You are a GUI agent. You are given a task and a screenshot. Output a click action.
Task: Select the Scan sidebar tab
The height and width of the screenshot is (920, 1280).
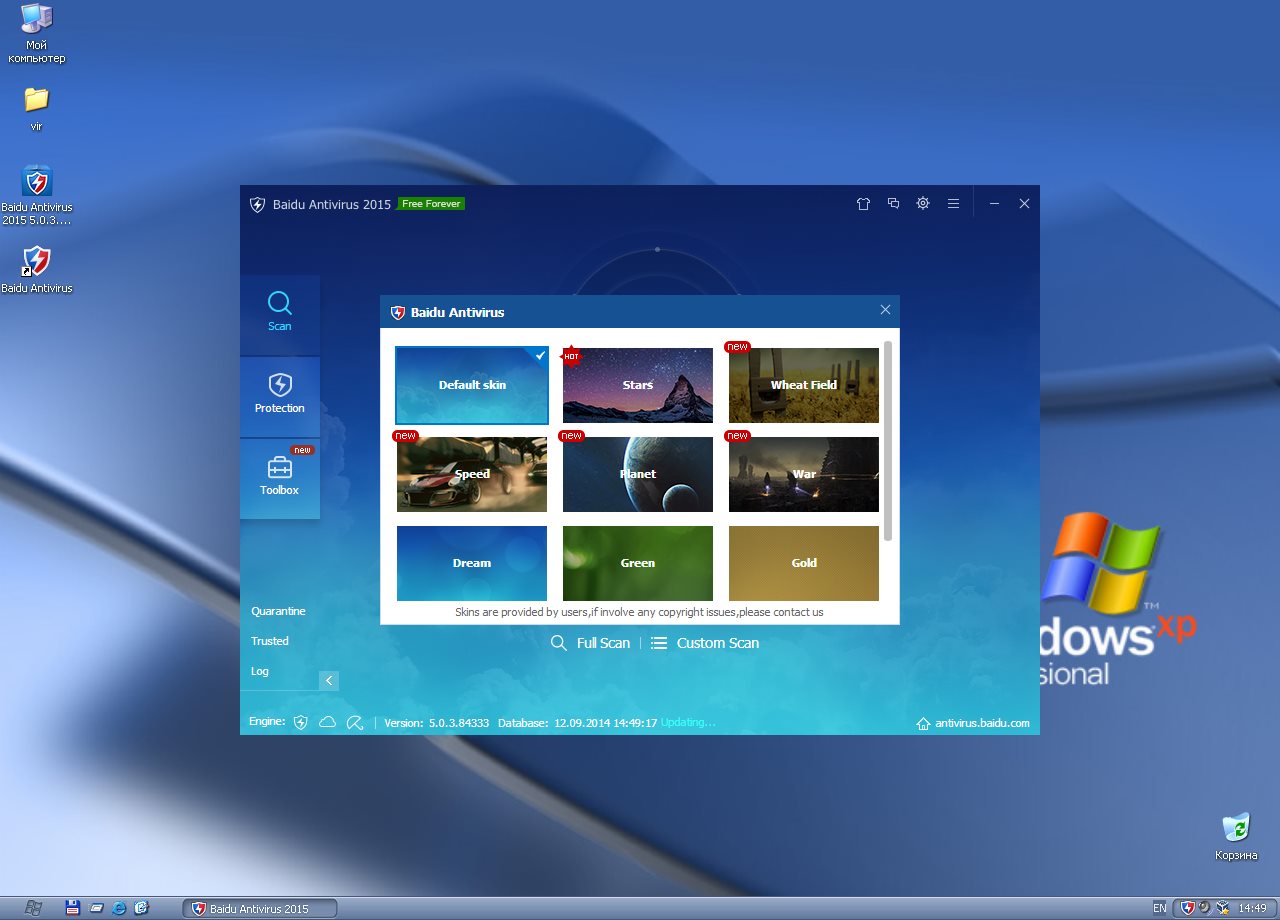click(280, 315)
